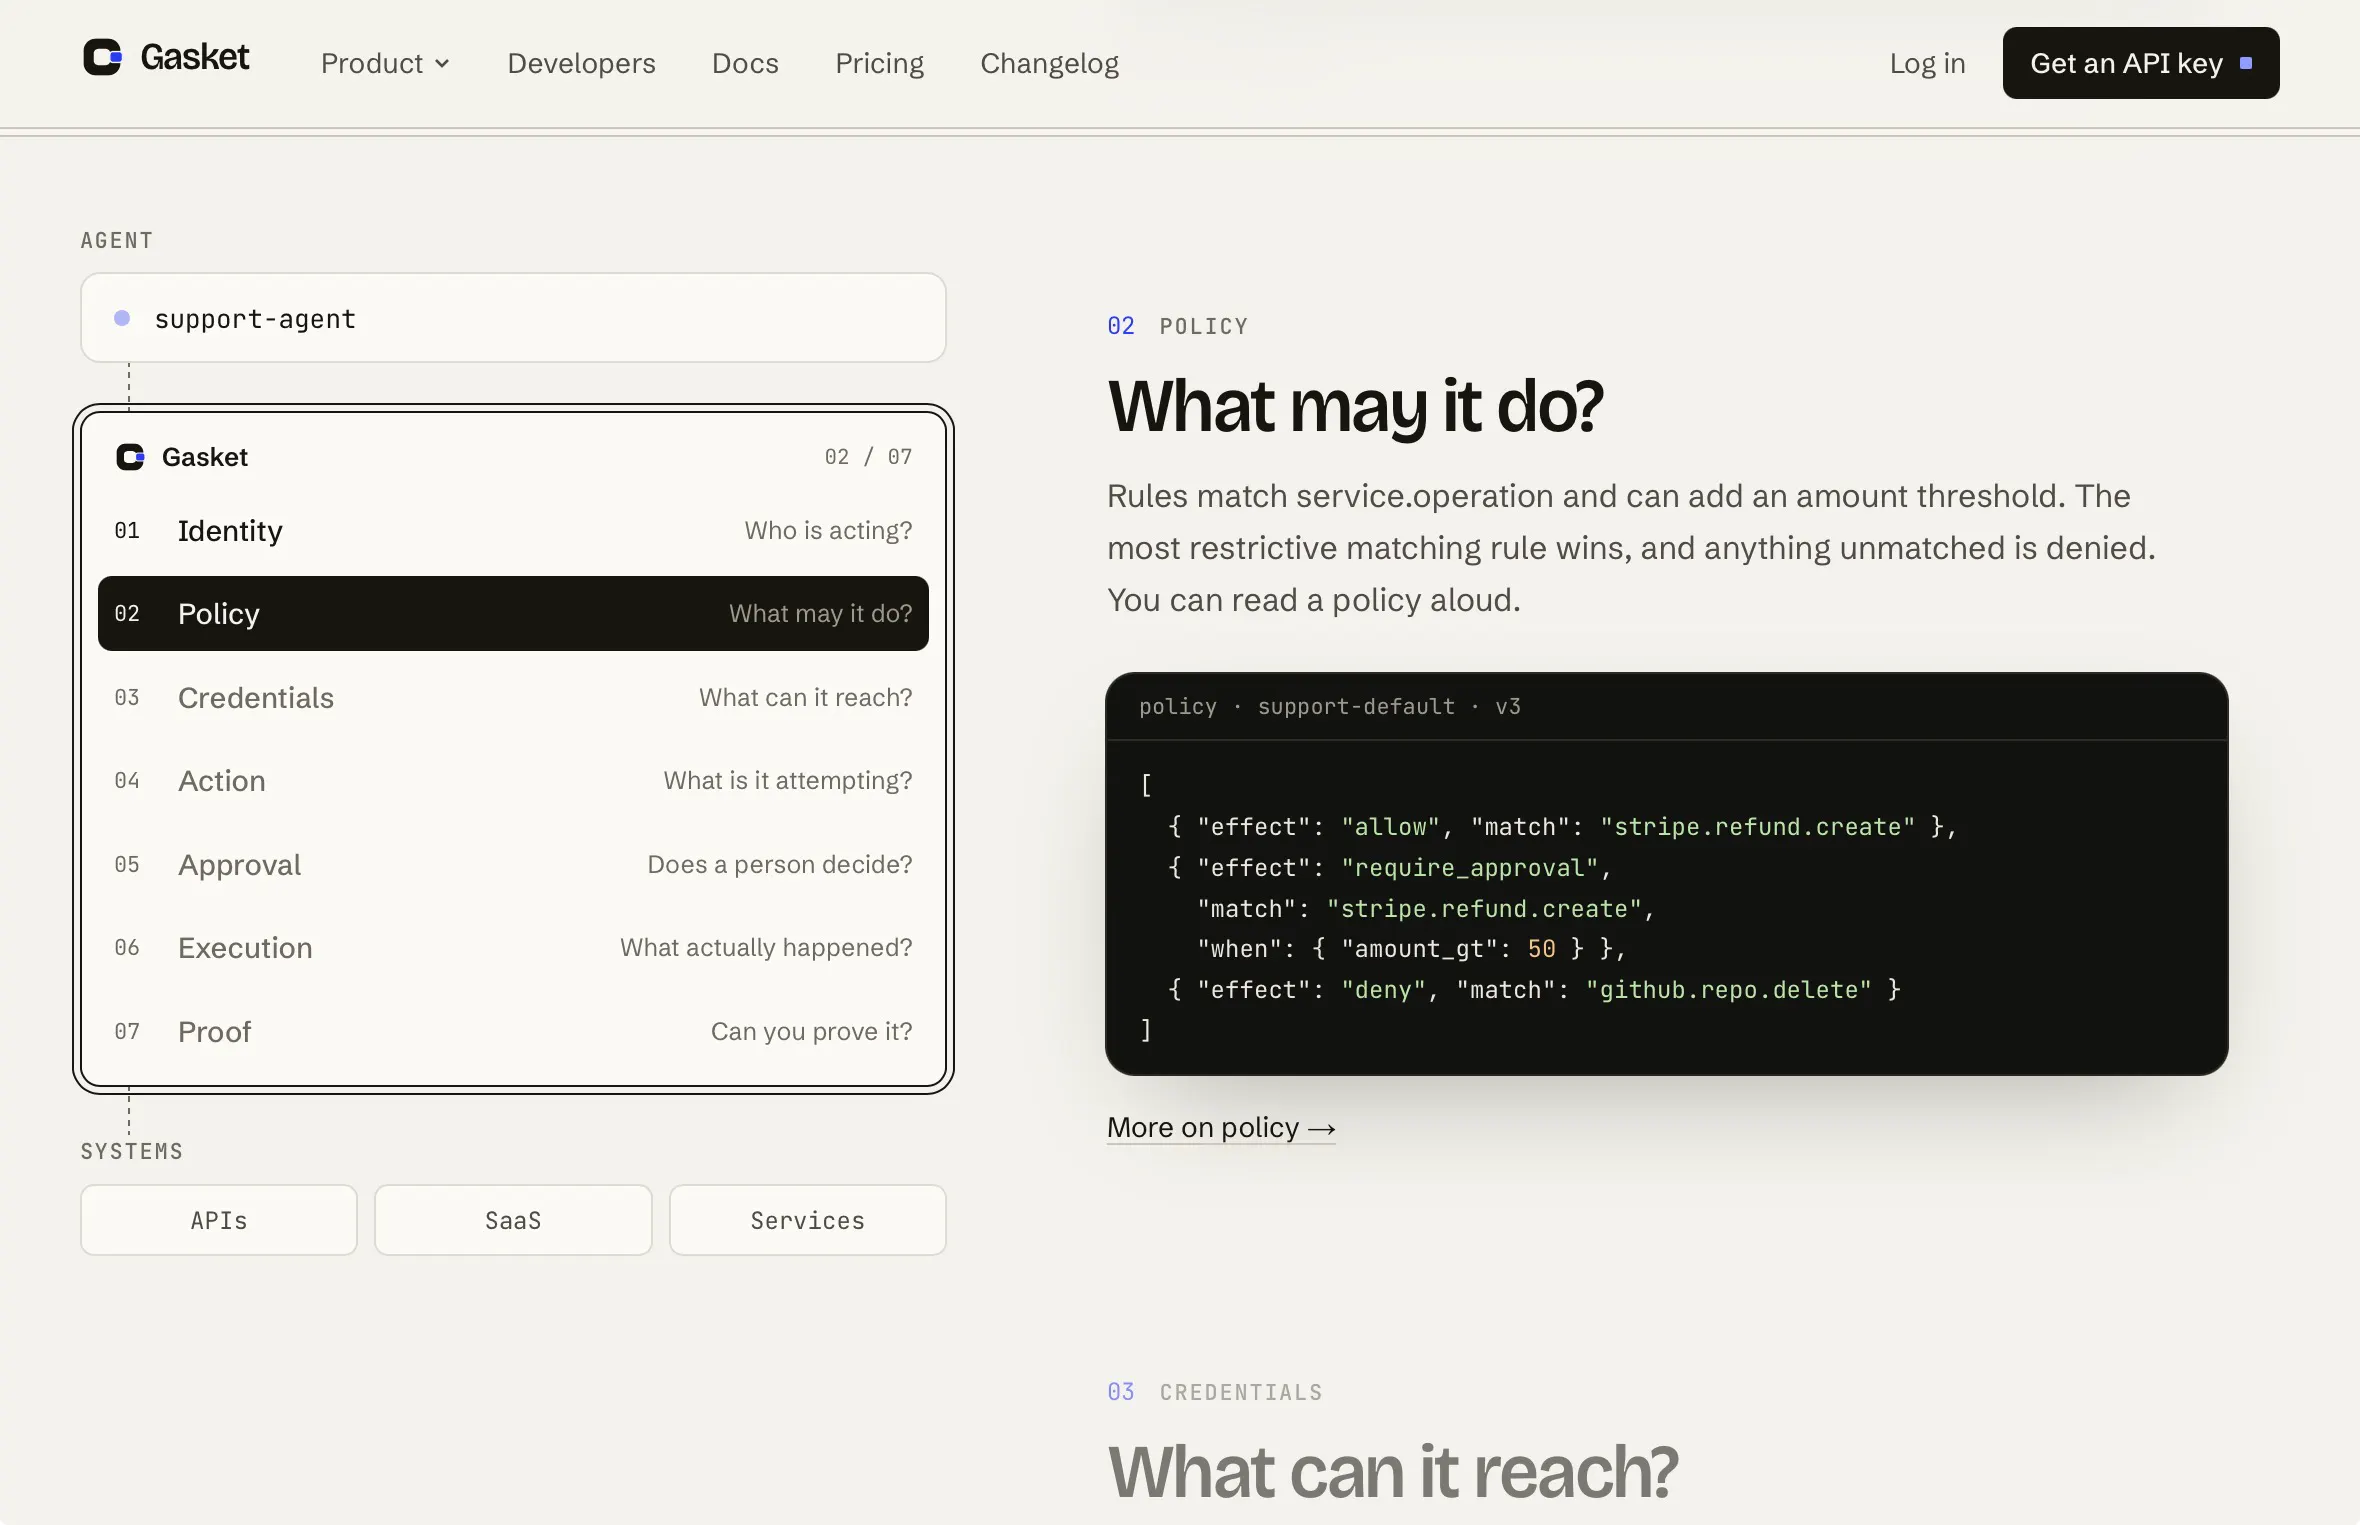Click the purple dot beside support-agent
The image size is (2360, 1525).
pos(122,318)
